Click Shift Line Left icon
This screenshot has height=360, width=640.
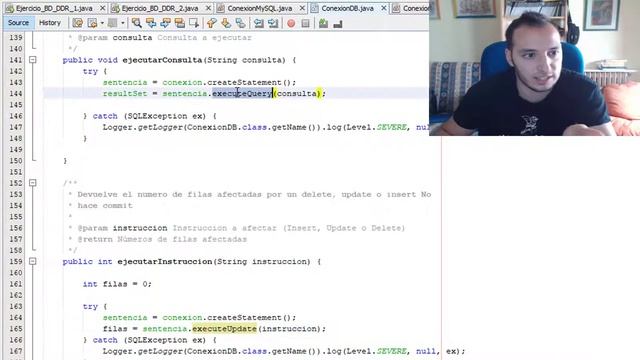click(x=258, y=23)
